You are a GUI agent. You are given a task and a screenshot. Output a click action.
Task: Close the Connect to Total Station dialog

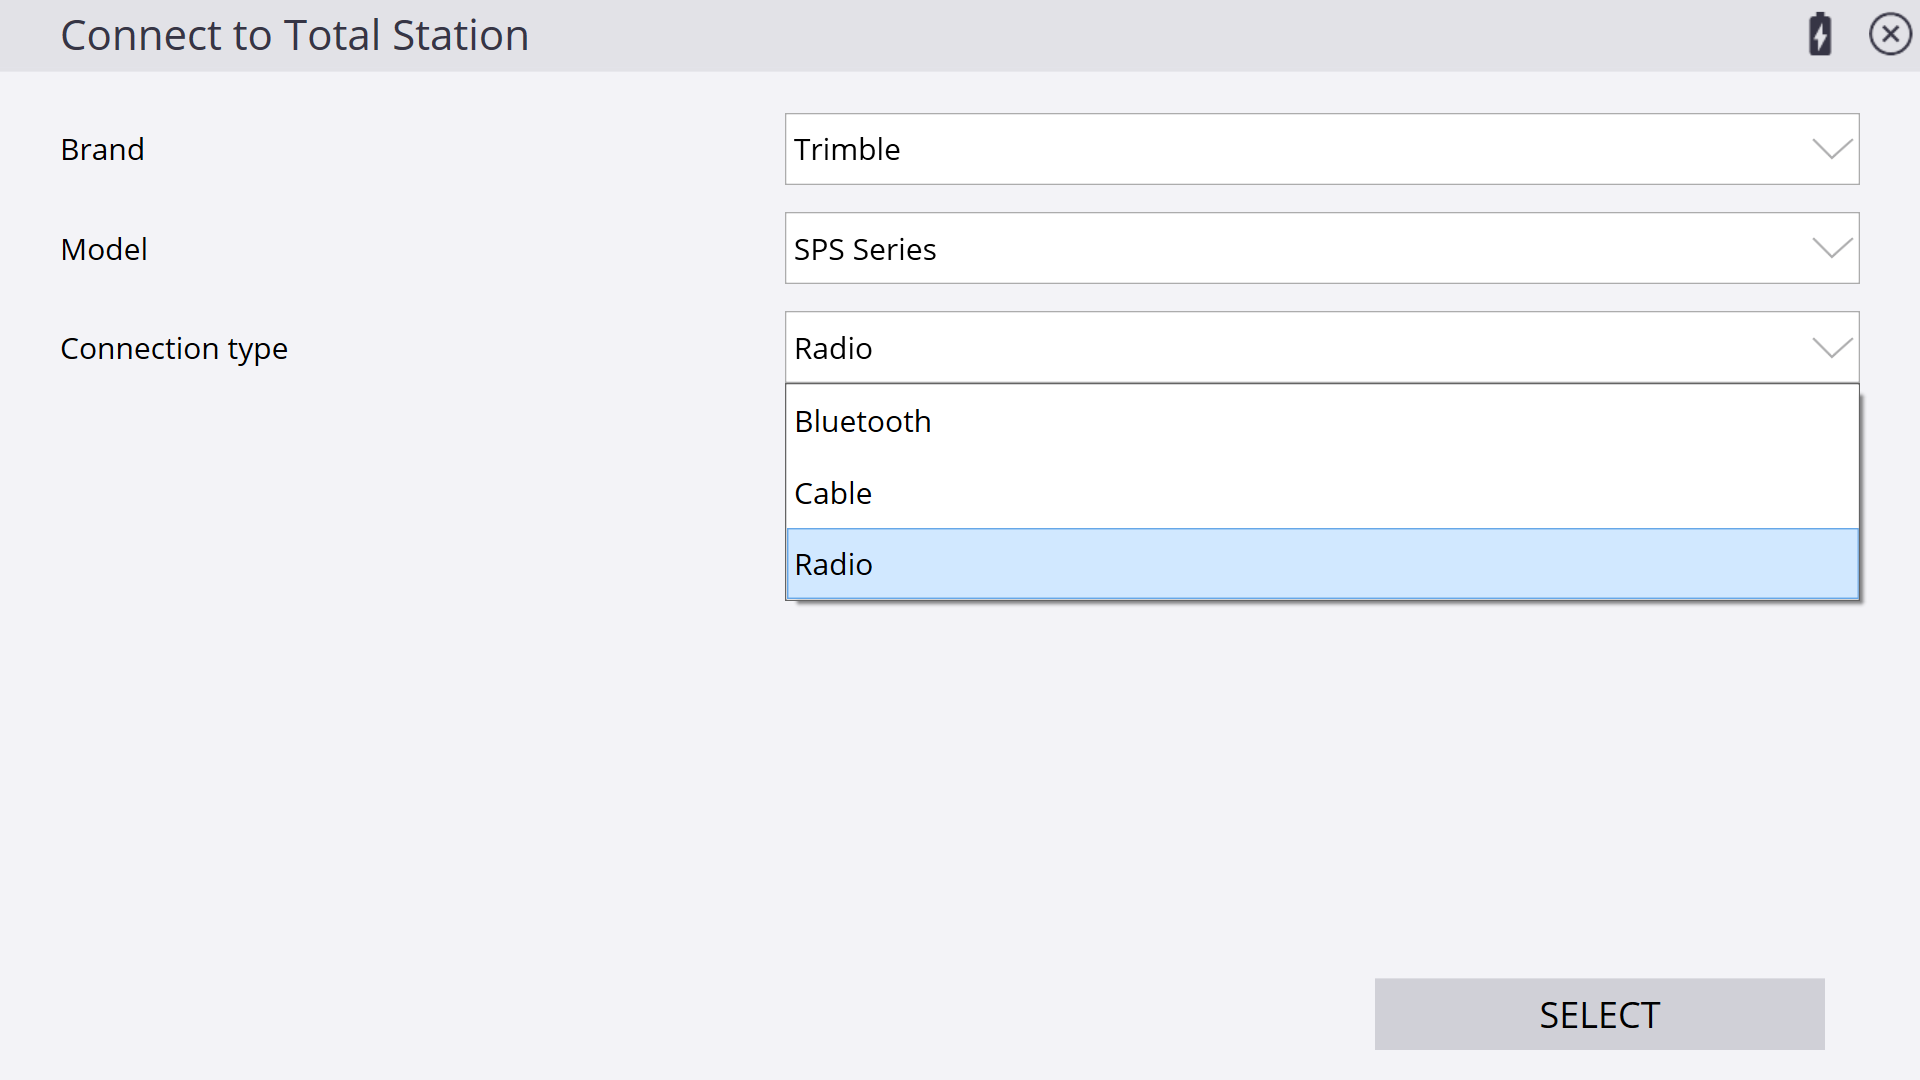tap(1890, 35)
